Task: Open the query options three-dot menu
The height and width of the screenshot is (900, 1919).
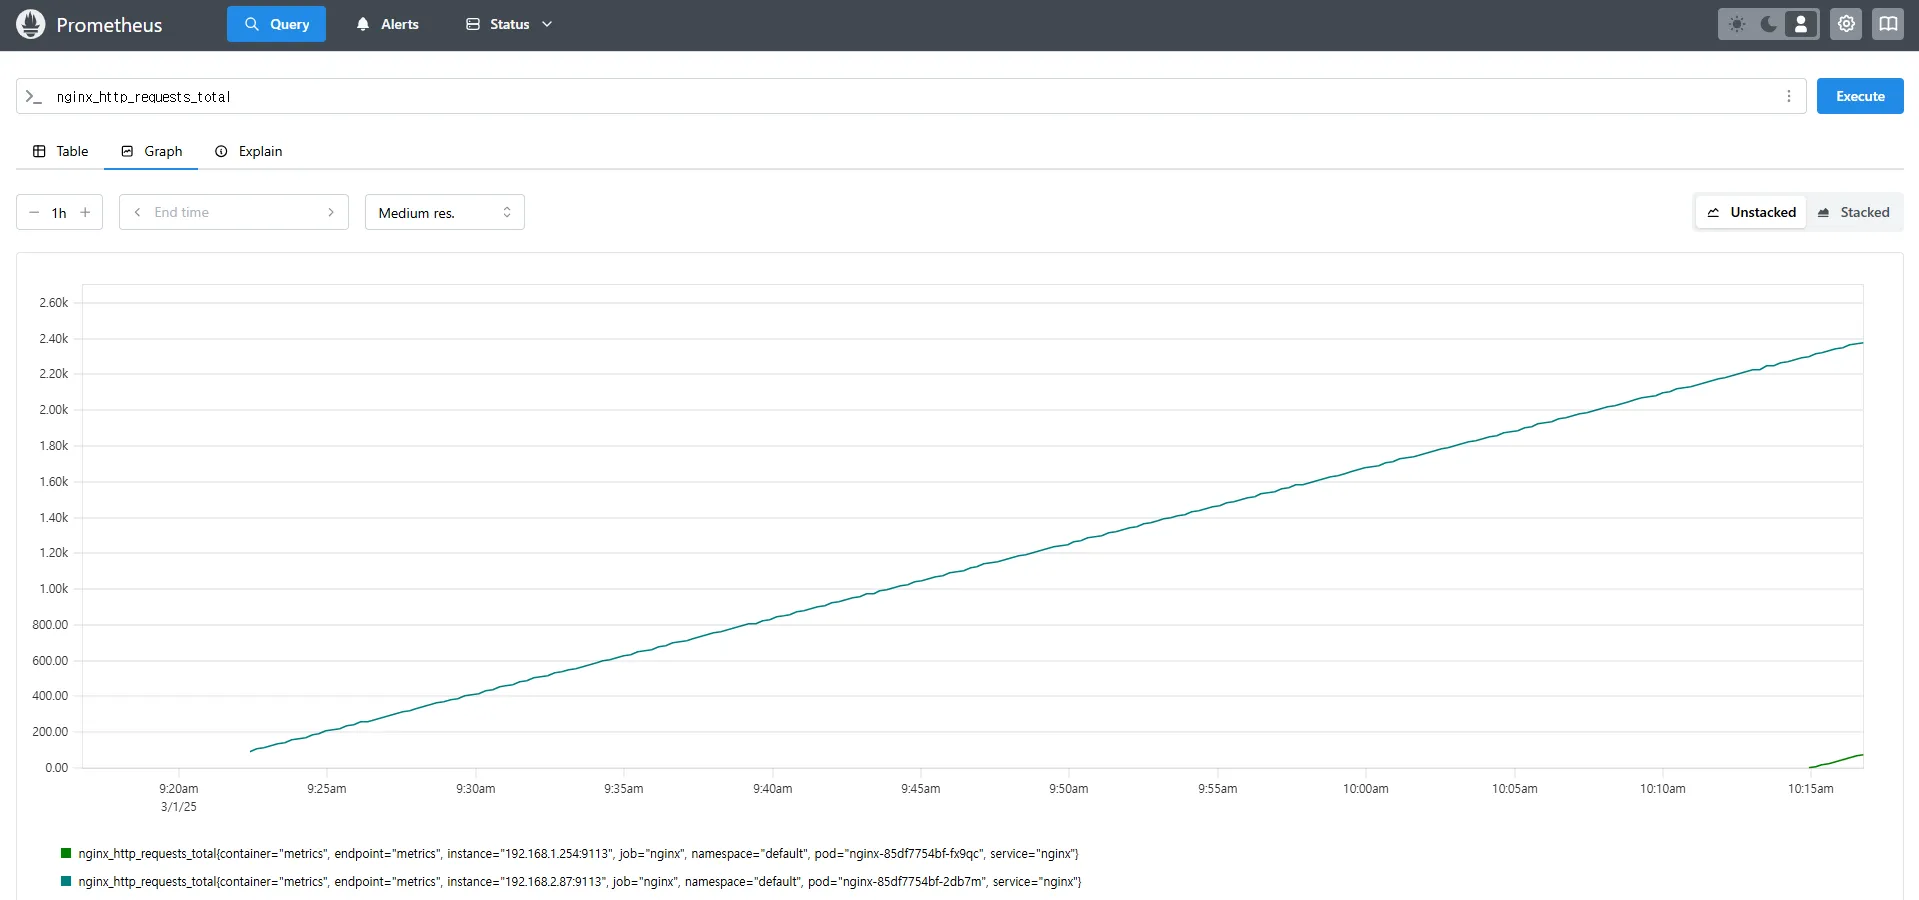Action: (1788, 96)
